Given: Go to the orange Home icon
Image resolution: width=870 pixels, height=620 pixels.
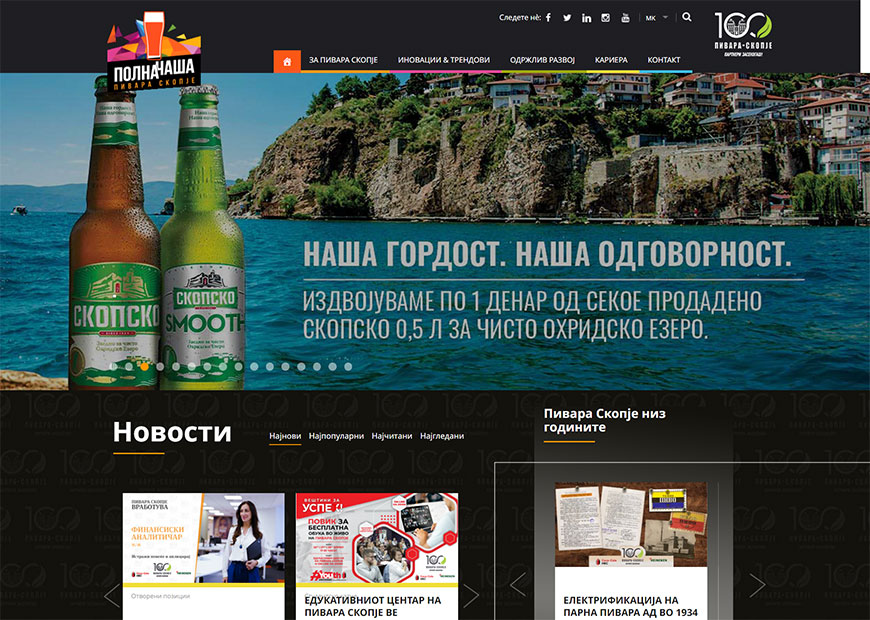Looking at the screenshot, I should [x=287, y=61].
